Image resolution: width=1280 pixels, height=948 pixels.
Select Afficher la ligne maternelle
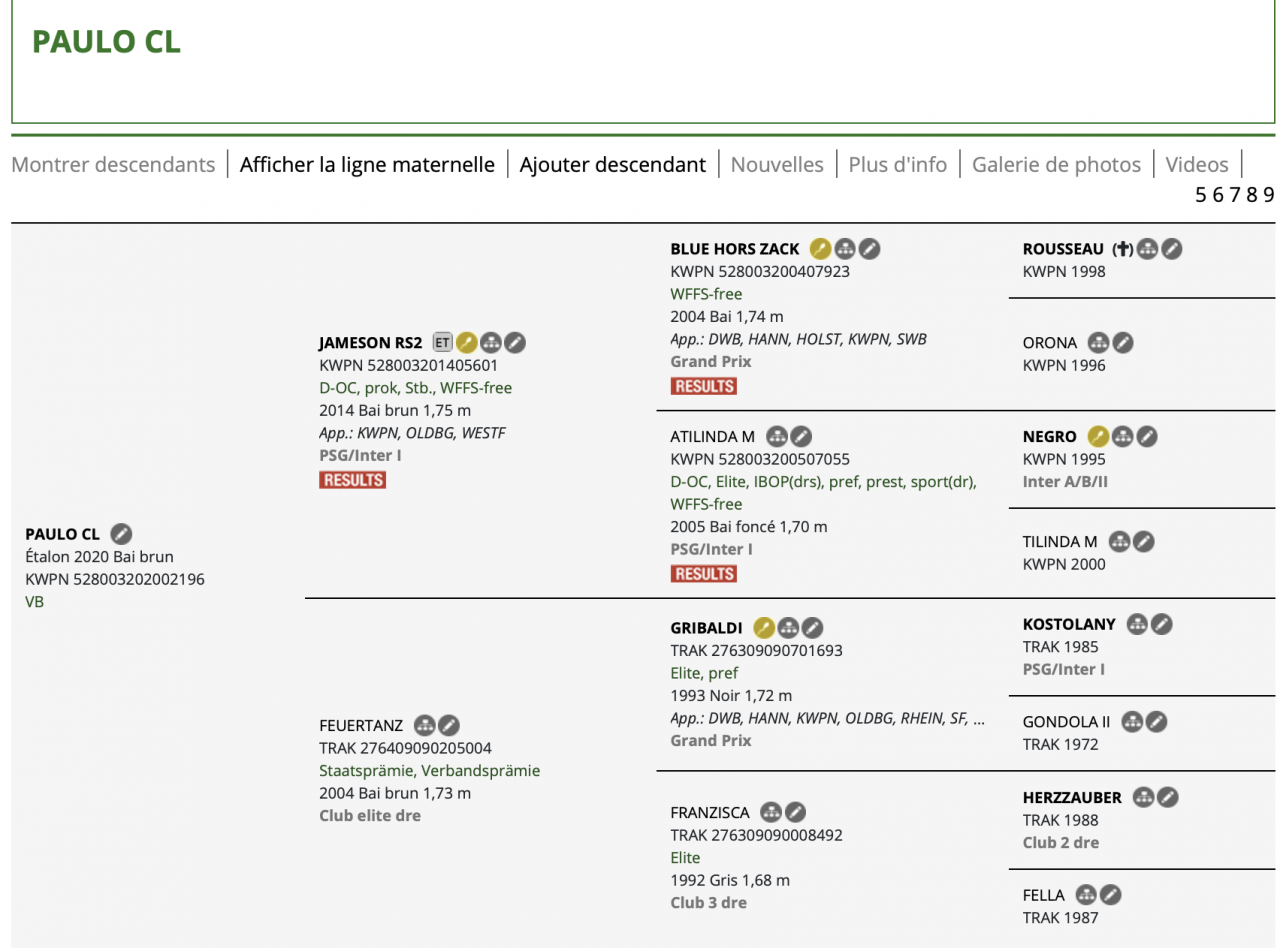point(367,165)
